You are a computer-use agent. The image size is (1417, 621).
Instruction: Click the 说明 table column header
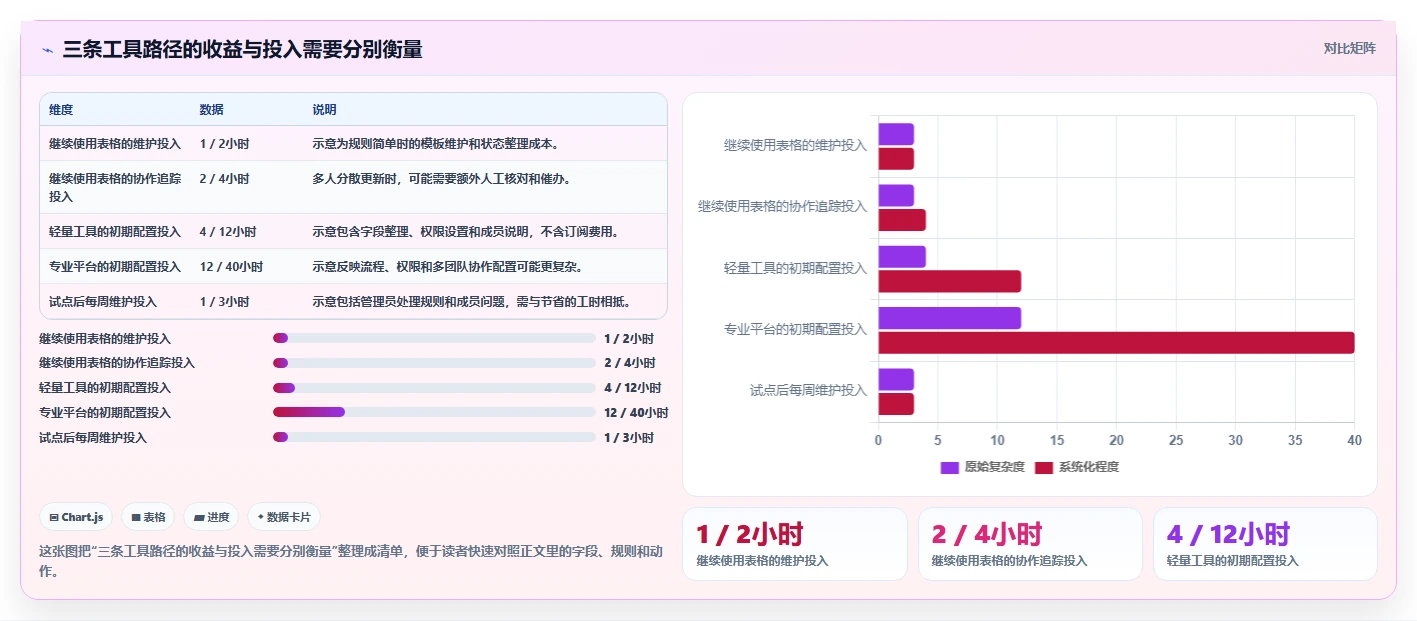(324, 109)
